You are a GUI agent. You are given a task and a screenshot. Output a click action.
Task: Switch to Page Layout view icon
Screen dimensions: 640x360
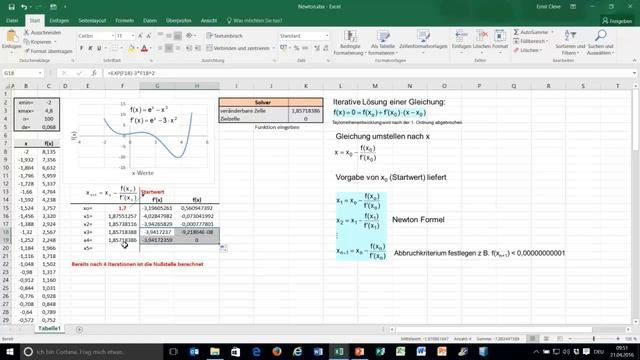point(546,339)
